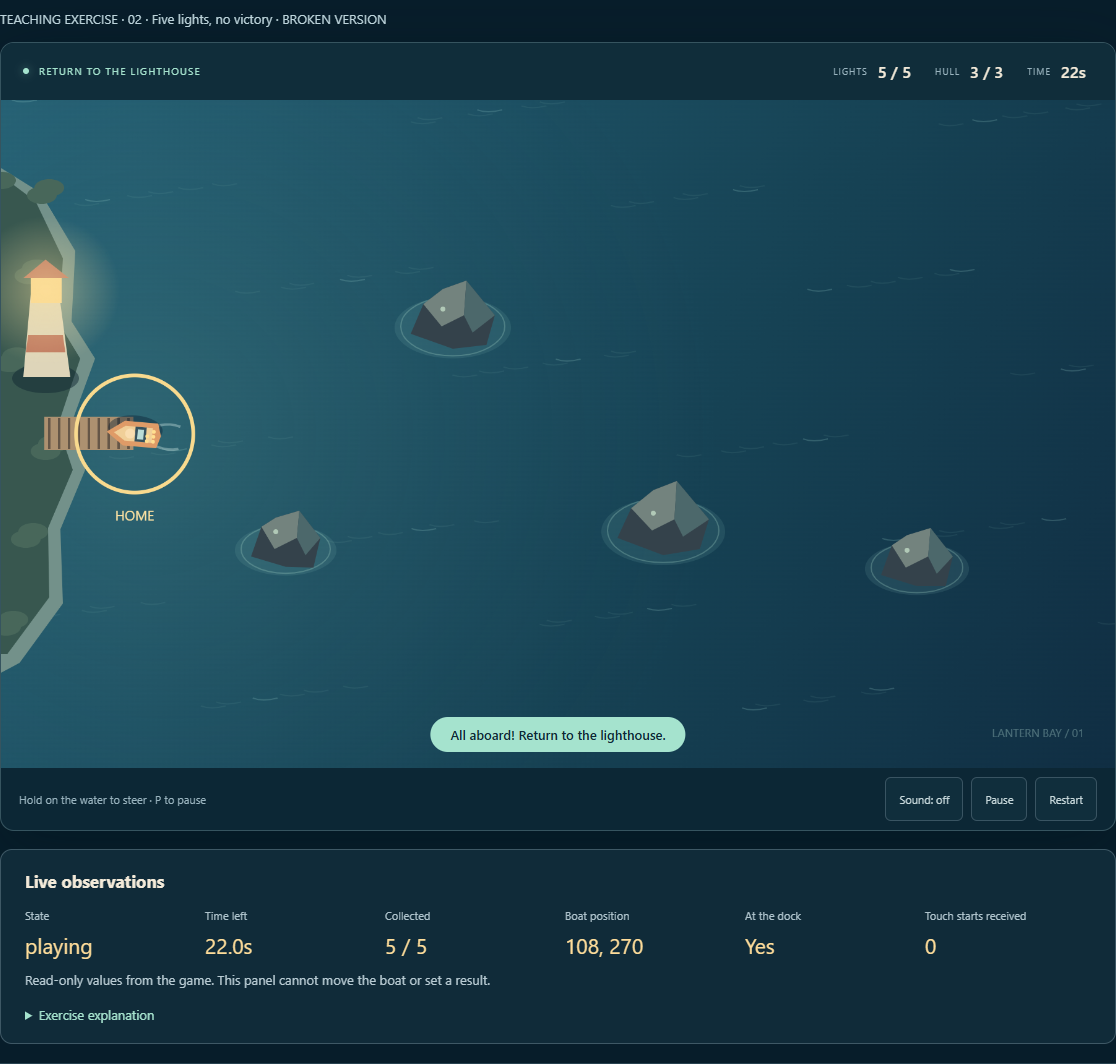Expand the Exercise explanation section

pyautogui.click(x=90, y=1015)
